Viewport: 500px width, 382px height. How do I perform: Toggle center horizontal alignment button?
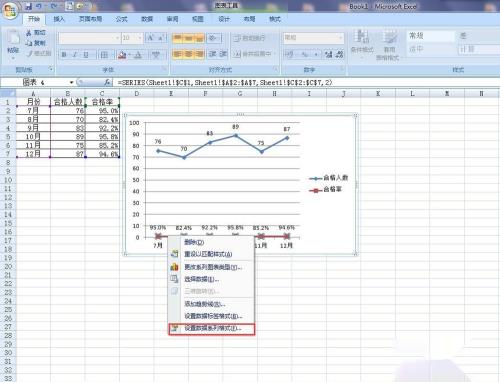[x=188, y=54]
